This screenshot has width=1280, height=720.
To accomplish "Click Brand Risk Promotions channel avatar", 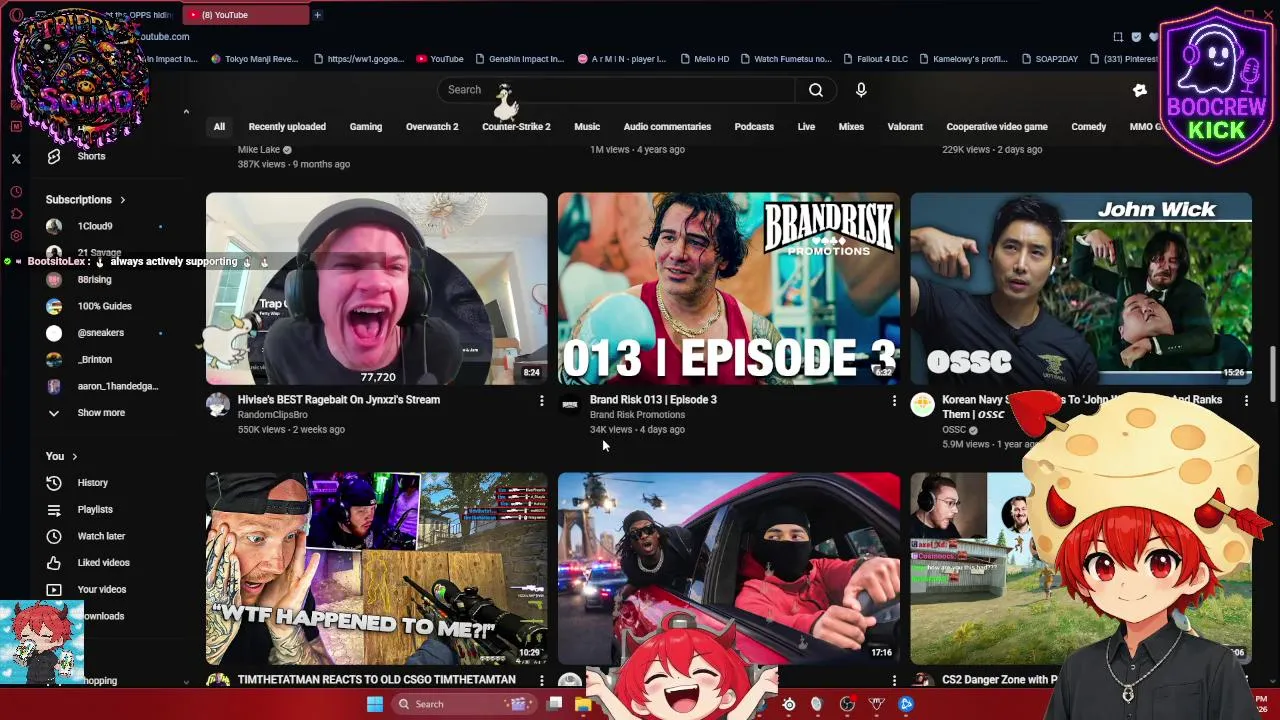I will [x=570, y=404].
